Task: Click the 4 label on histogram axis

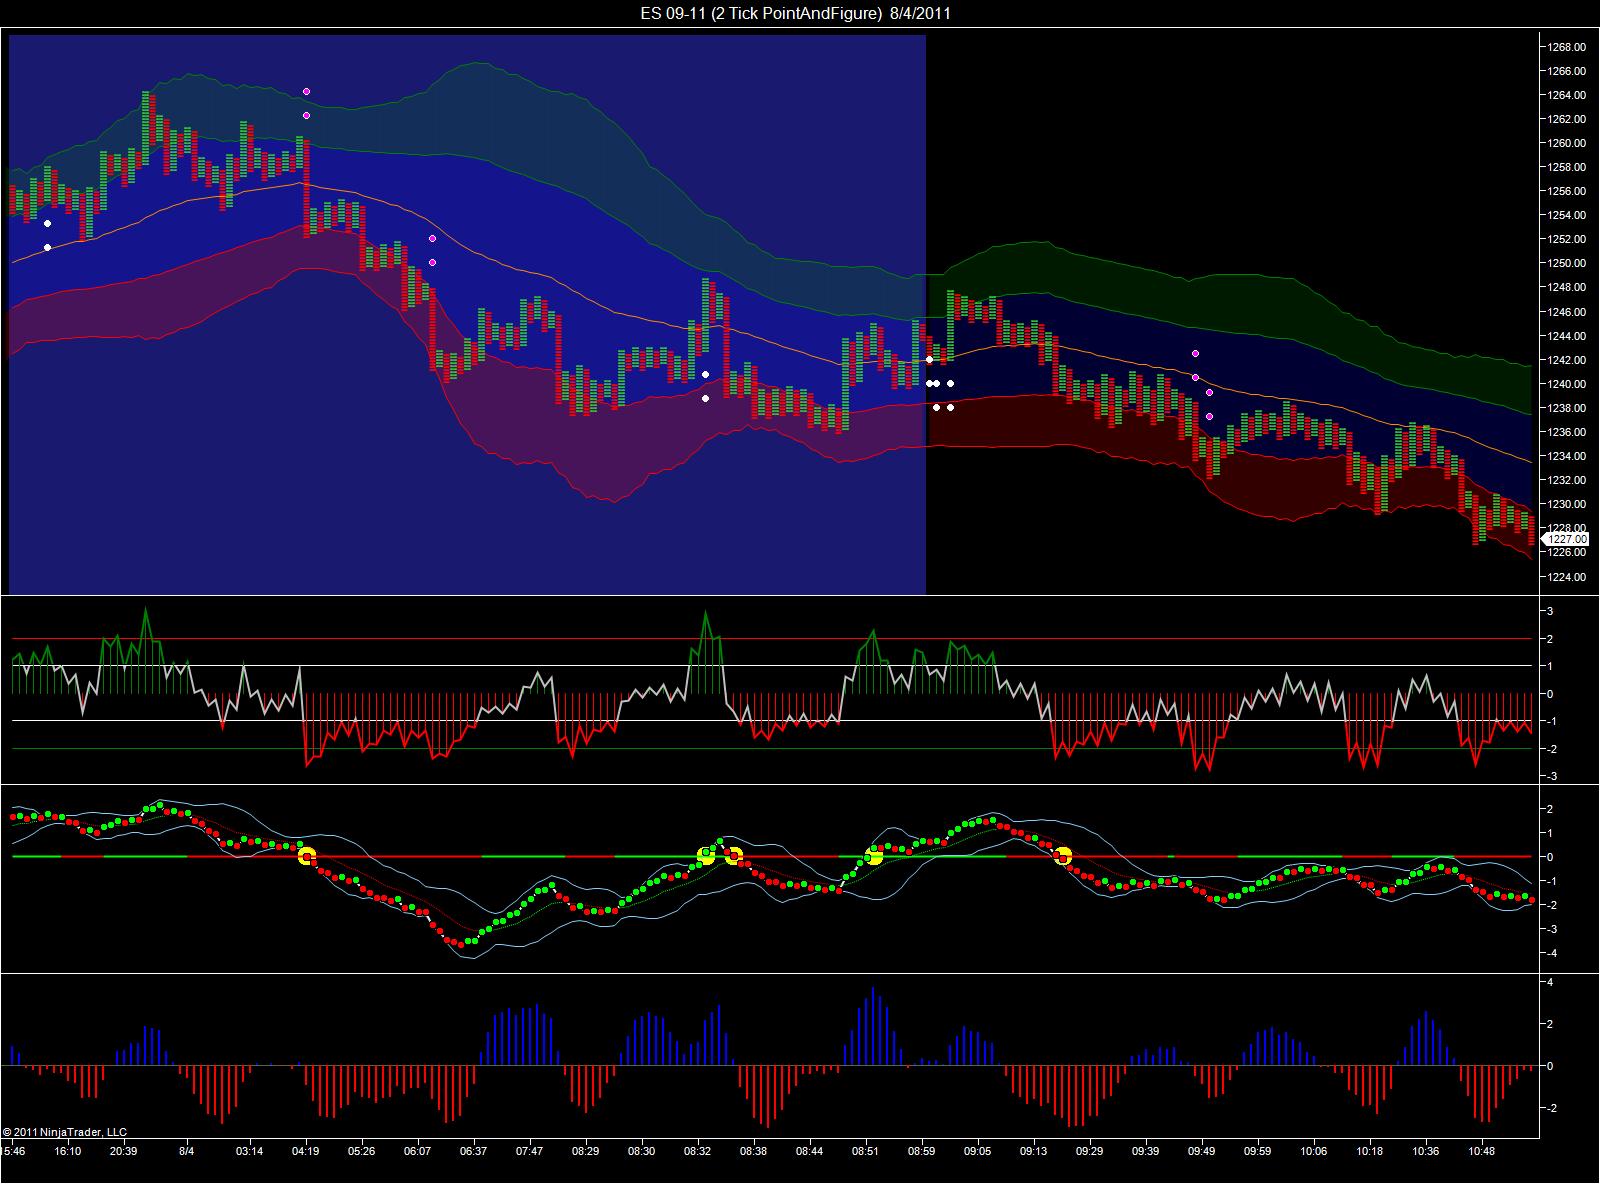Action: point(1551,982)
